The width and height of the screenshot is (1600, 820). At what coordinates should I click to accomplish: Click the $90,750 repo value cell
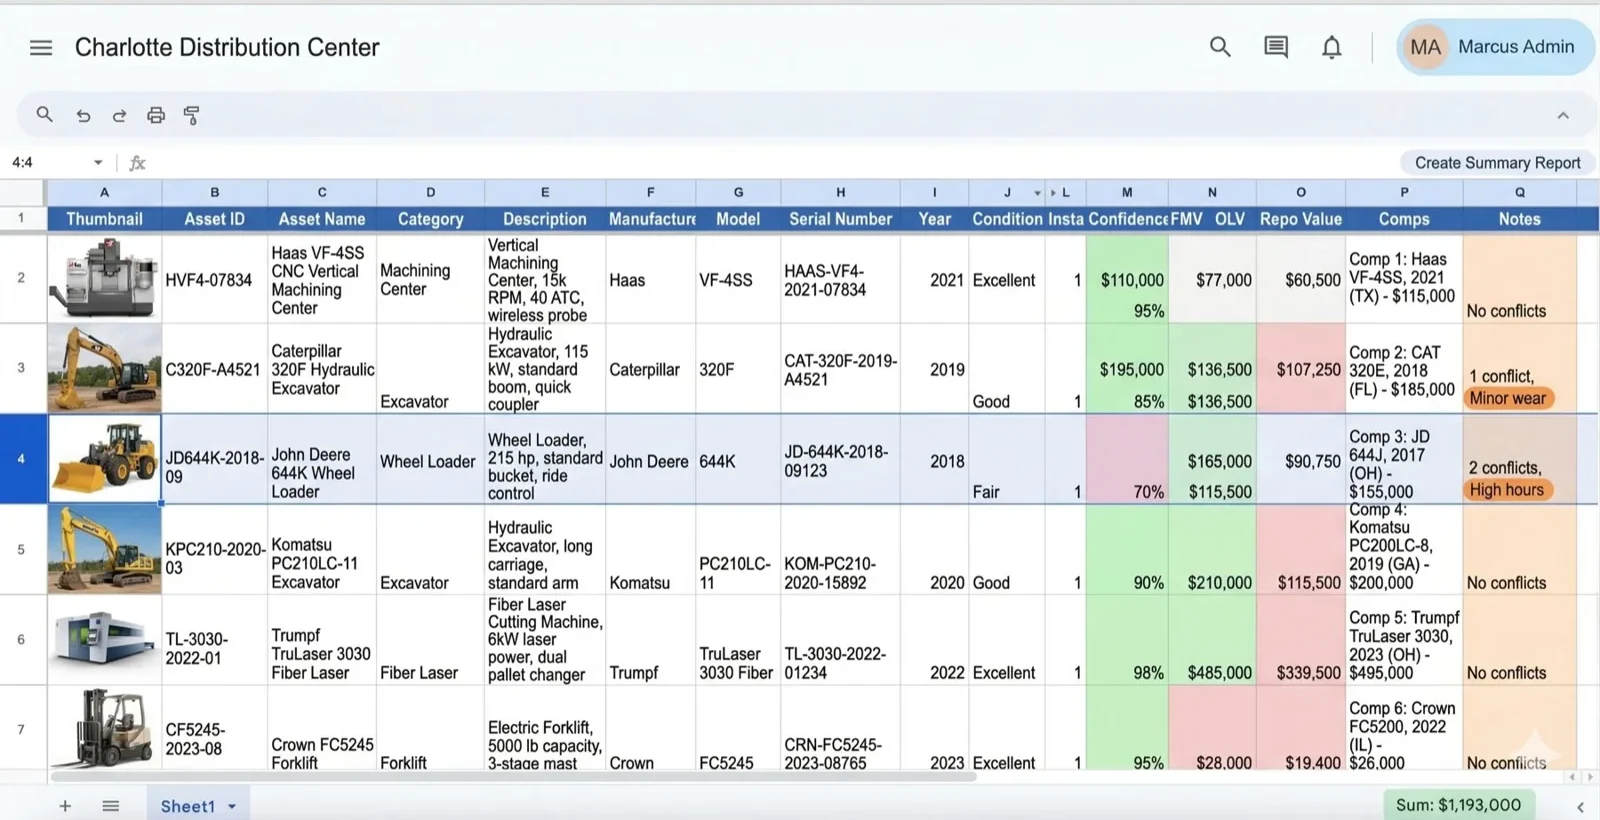pyautogui.click(x=1301, y=460)
